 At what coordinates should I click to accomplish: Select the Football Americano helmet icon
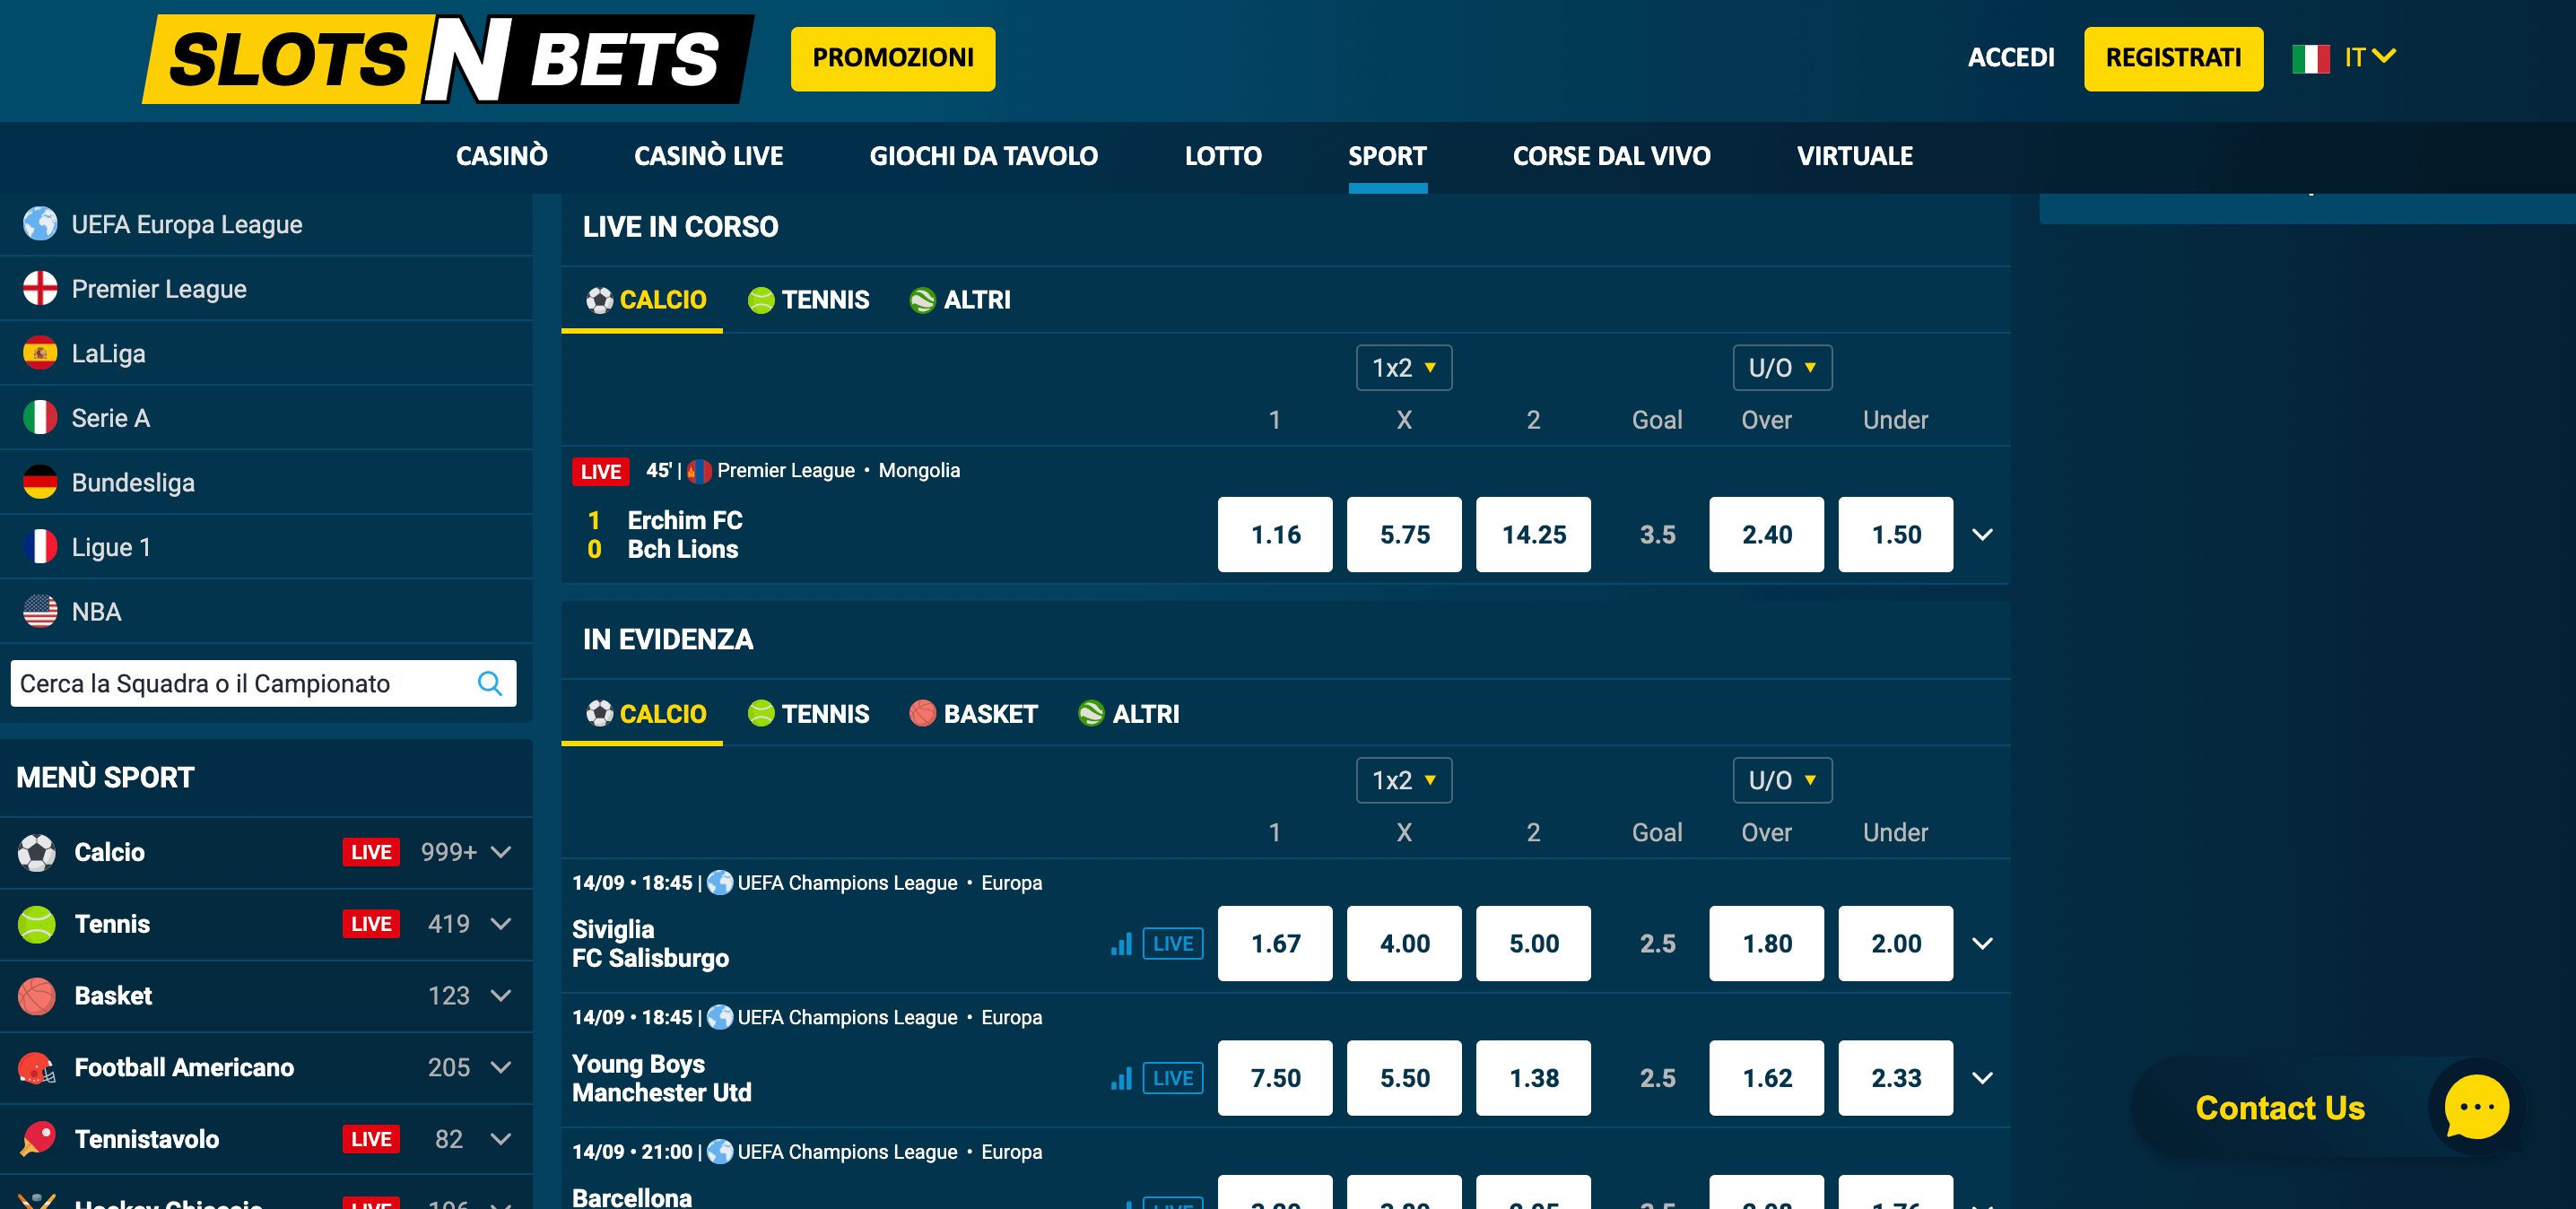click(x=37, y=1067)
